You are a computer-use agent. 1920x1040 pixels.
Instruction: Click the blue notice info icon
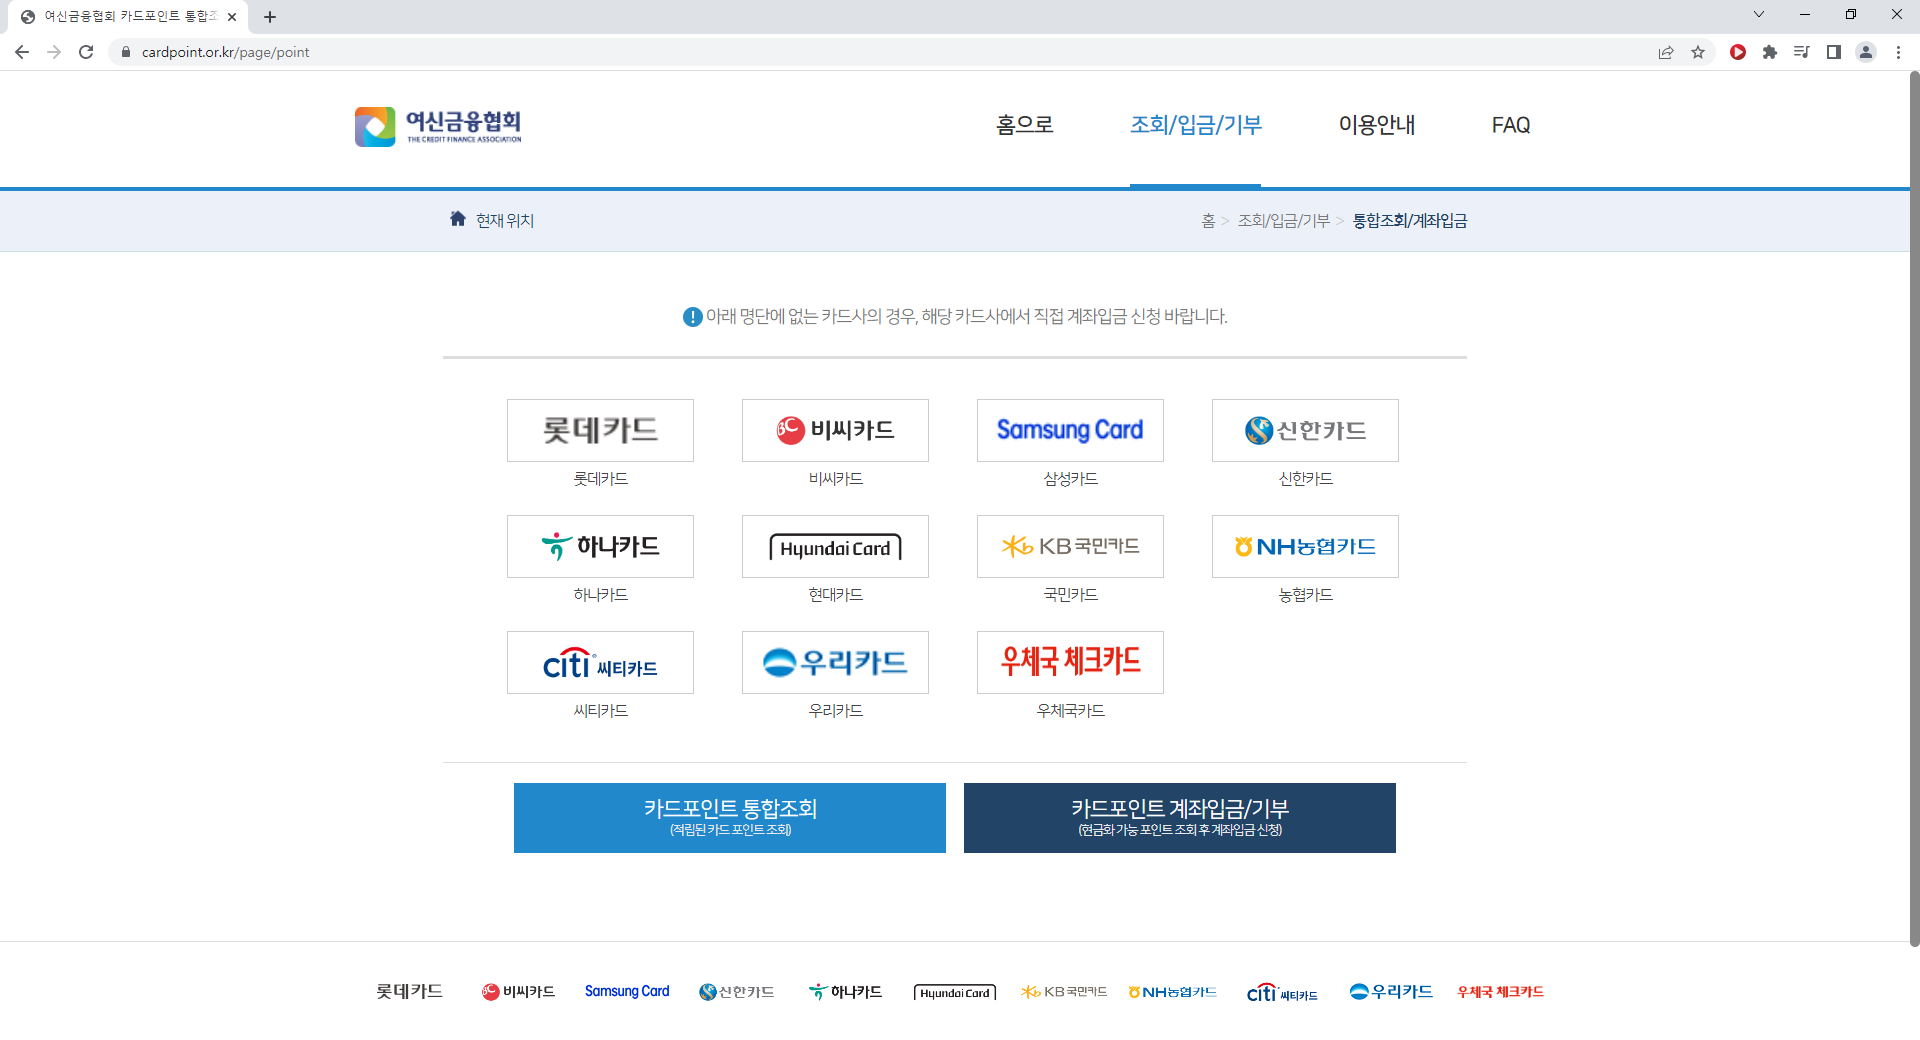(692, 317)
